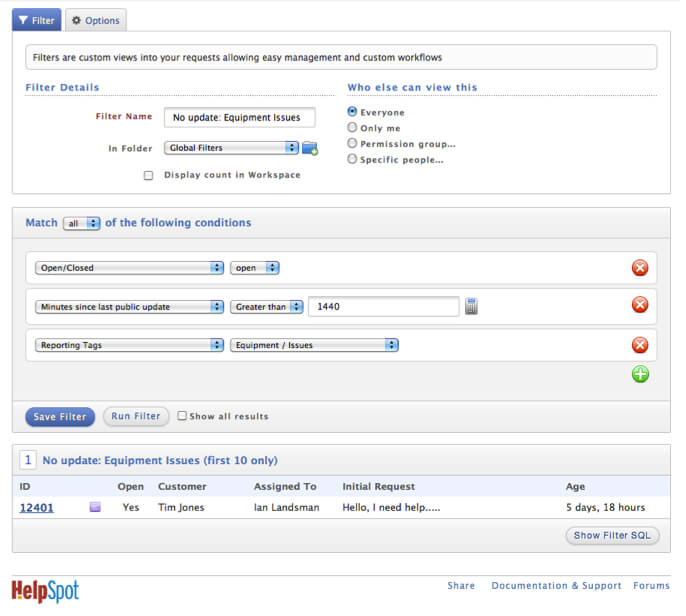Click the results count badge showing 1

[x=28, y=460]
